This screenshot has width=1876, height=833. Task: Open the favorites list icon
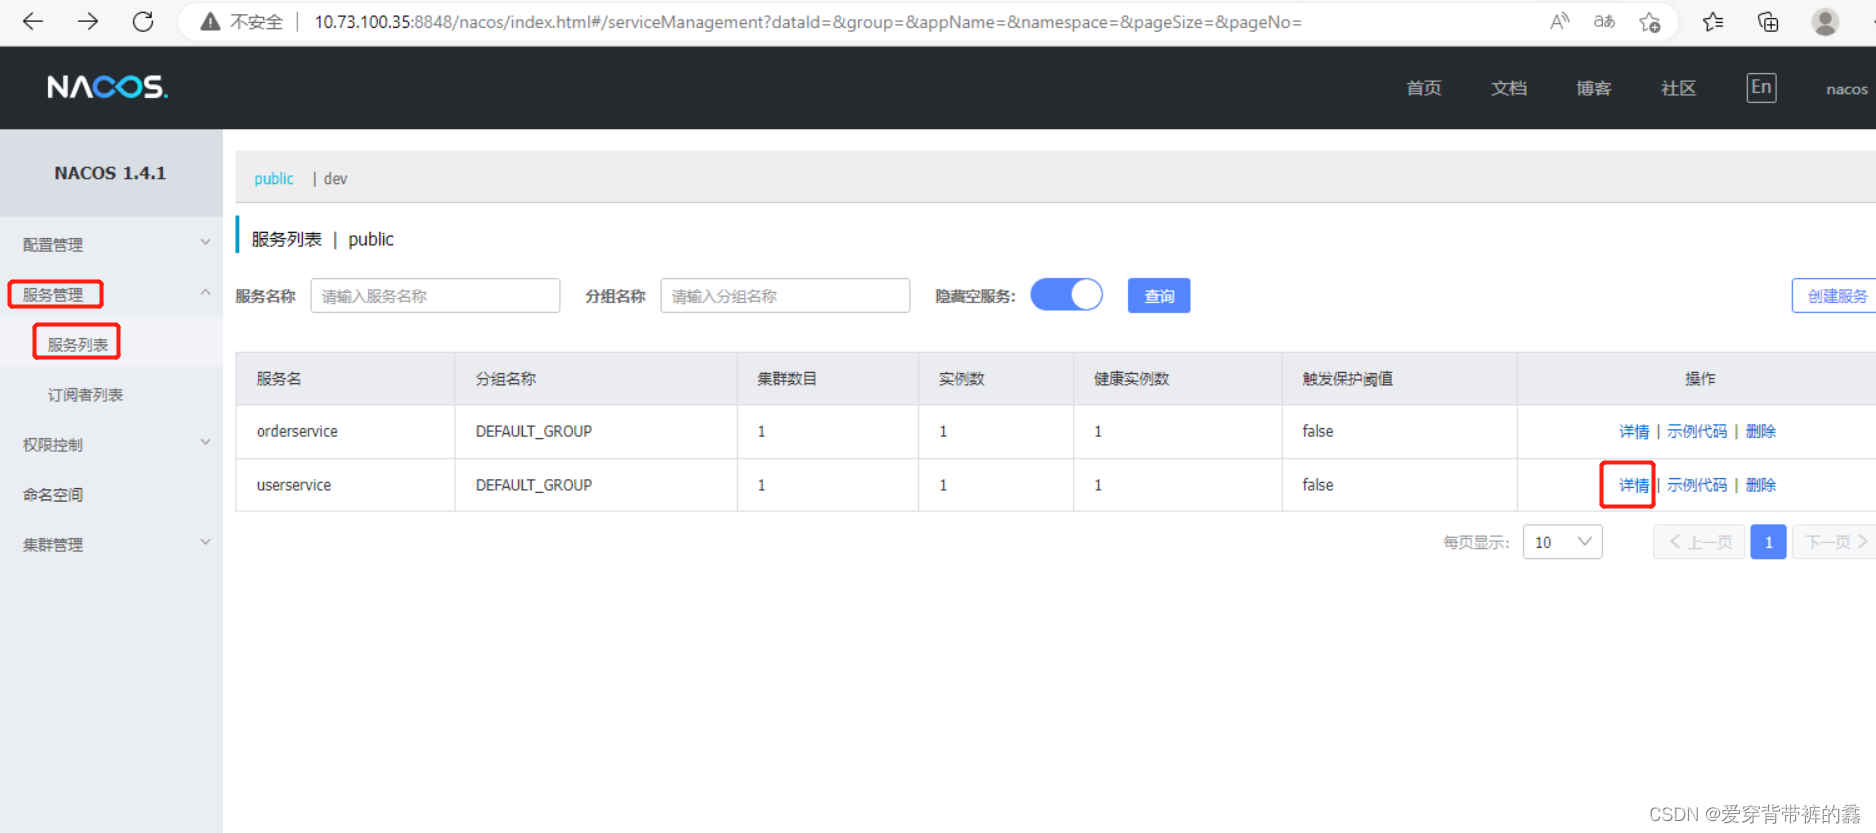[x=1713, y=21]
